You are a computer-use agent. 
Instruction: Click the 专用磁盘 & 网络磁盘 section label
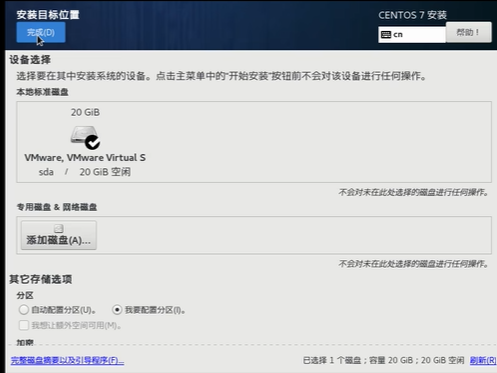coord(57,207)
